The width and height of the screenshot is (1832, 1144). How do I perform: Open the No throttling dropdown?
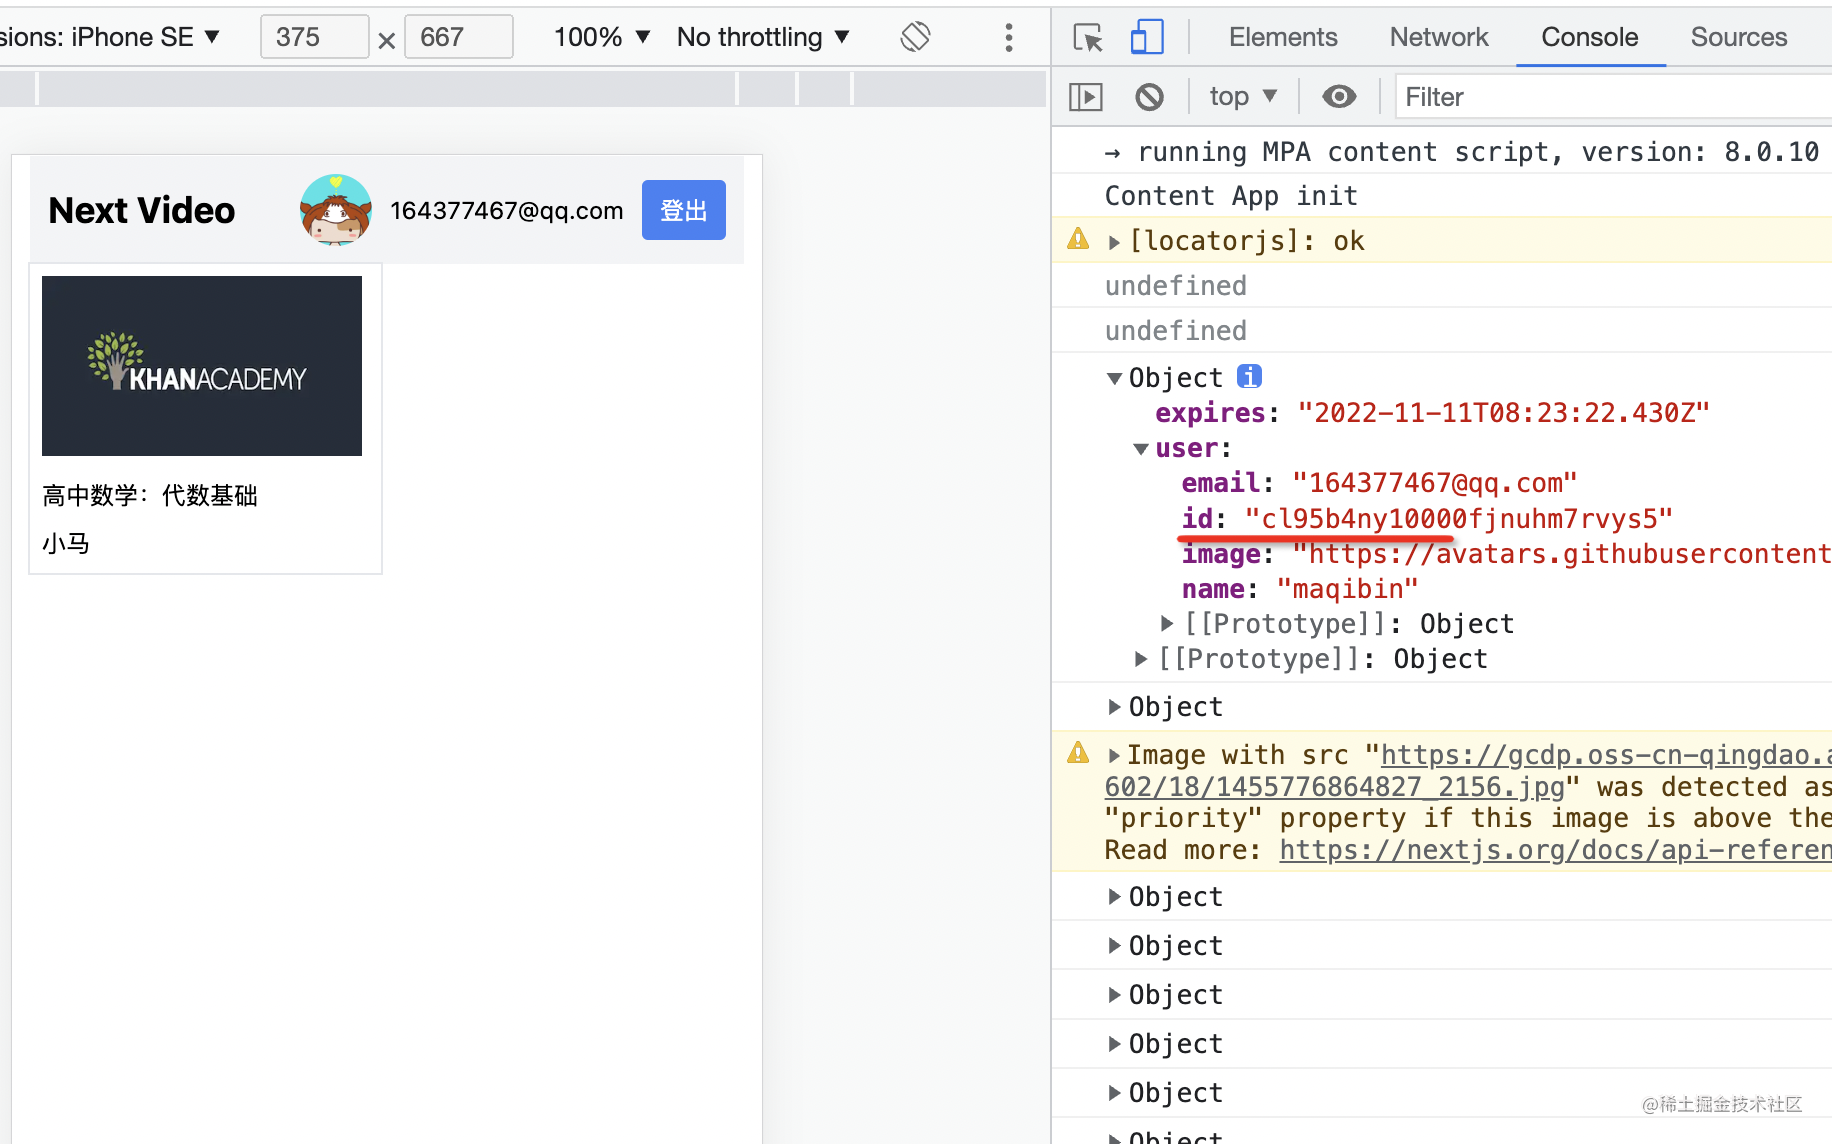(763, 37)
